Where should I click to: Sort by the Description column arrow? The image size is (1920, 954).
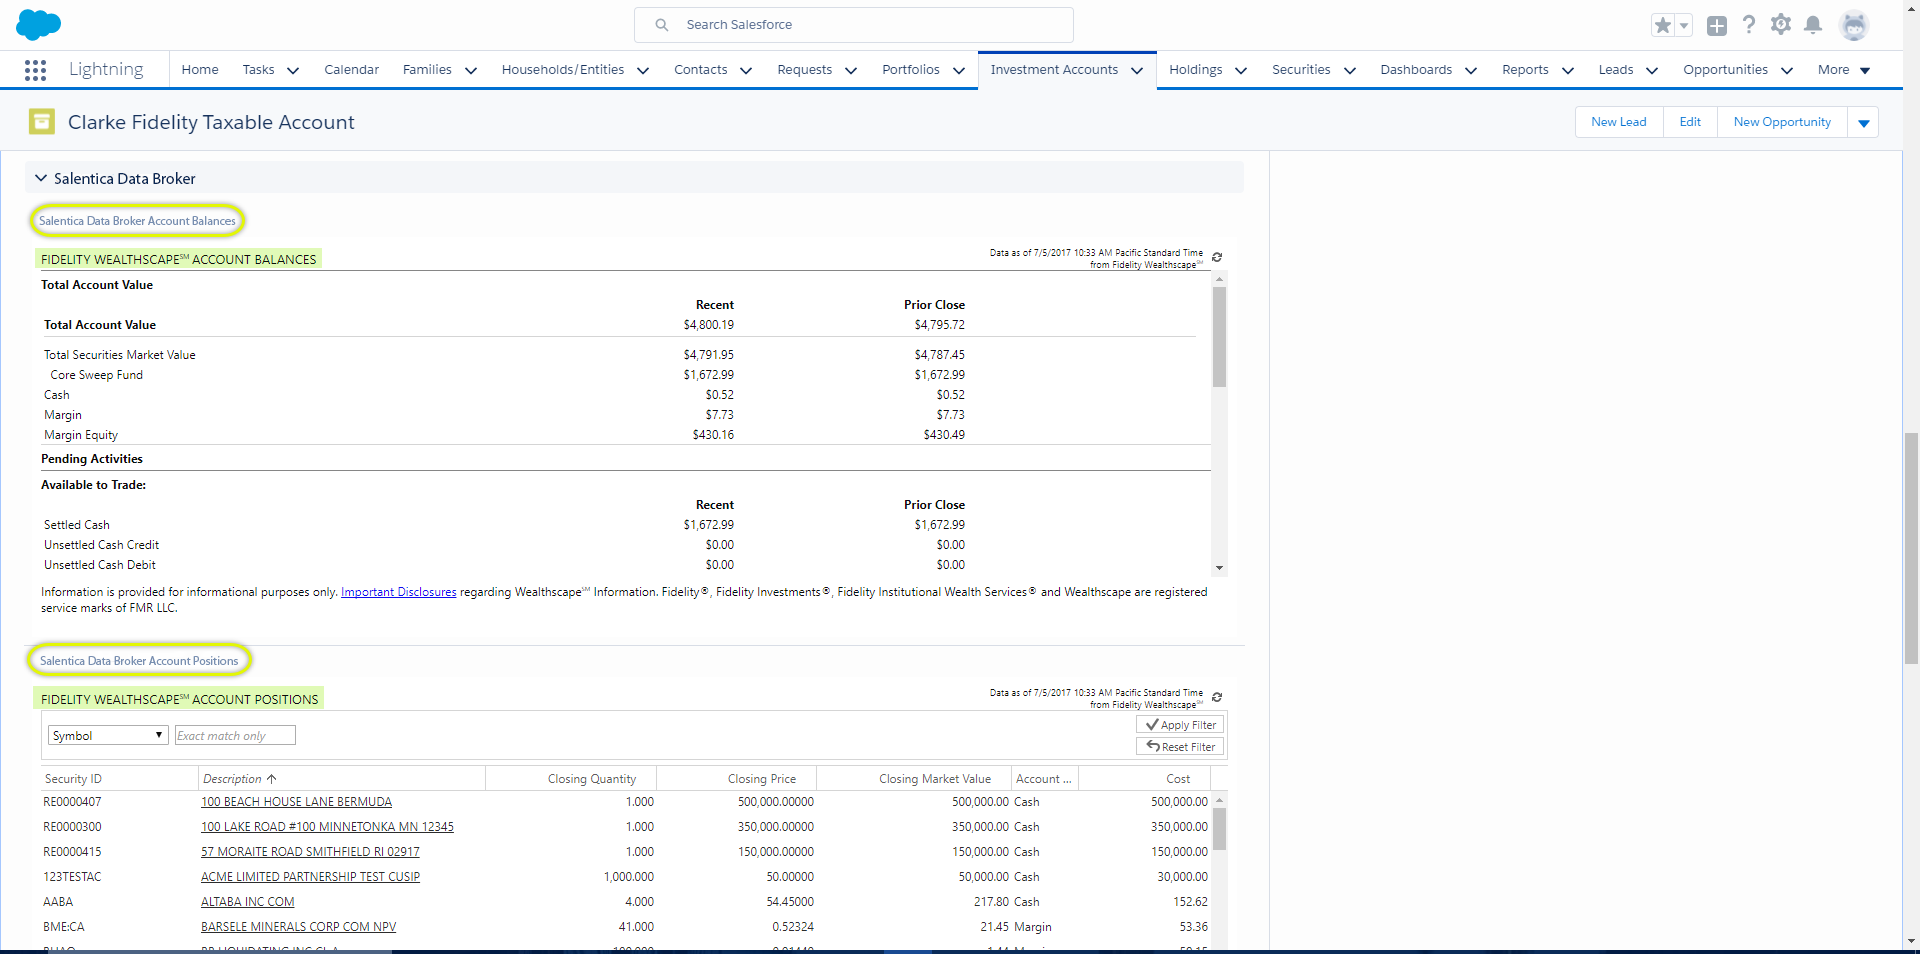click(x=272, y=779)
